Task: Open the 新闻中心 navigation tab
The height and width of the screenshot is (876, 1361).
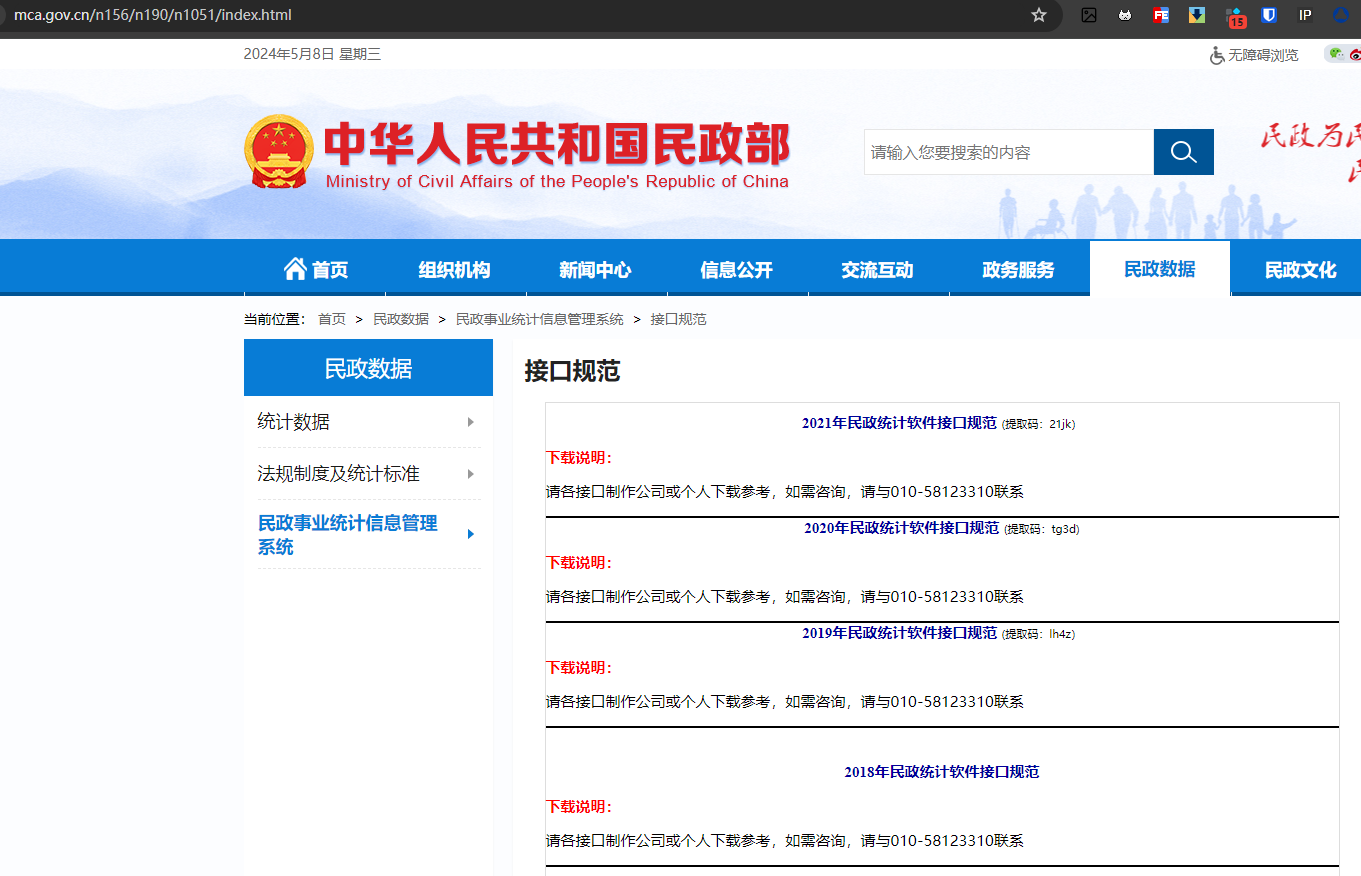Action: point(595,269)
